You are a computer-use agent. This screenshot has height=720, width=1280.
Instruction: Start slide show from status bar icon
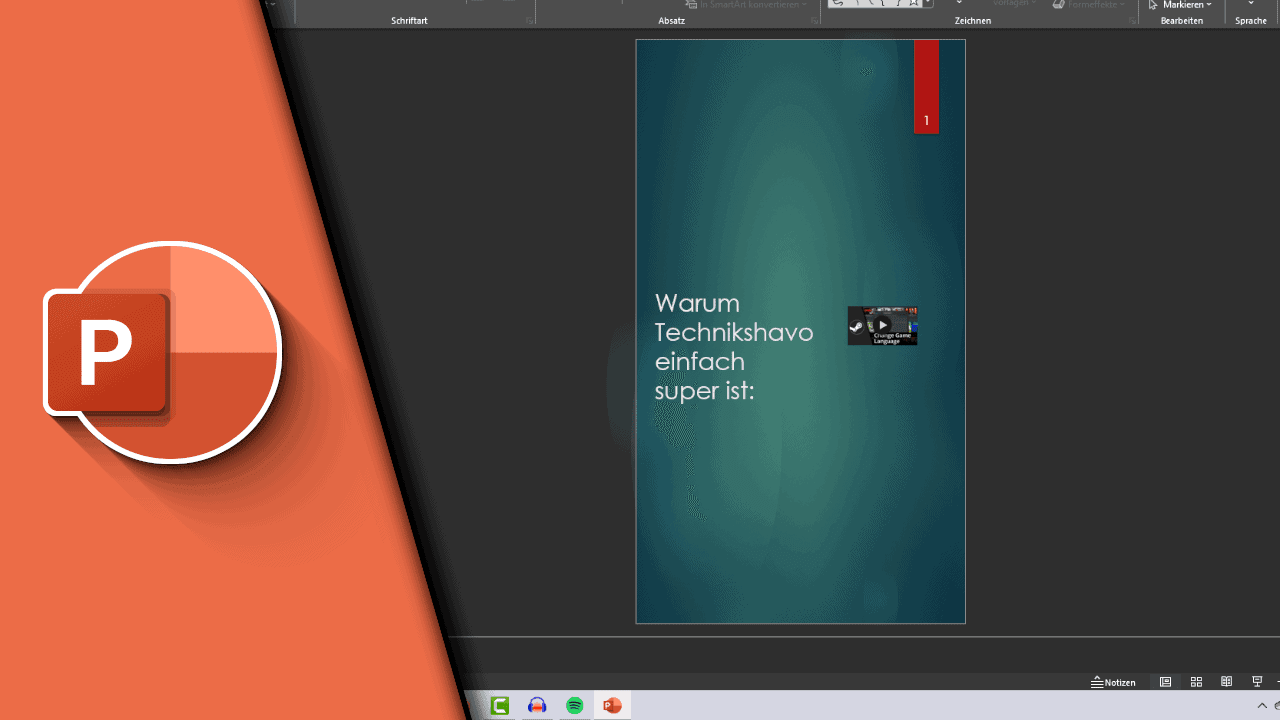point(1257,682)
